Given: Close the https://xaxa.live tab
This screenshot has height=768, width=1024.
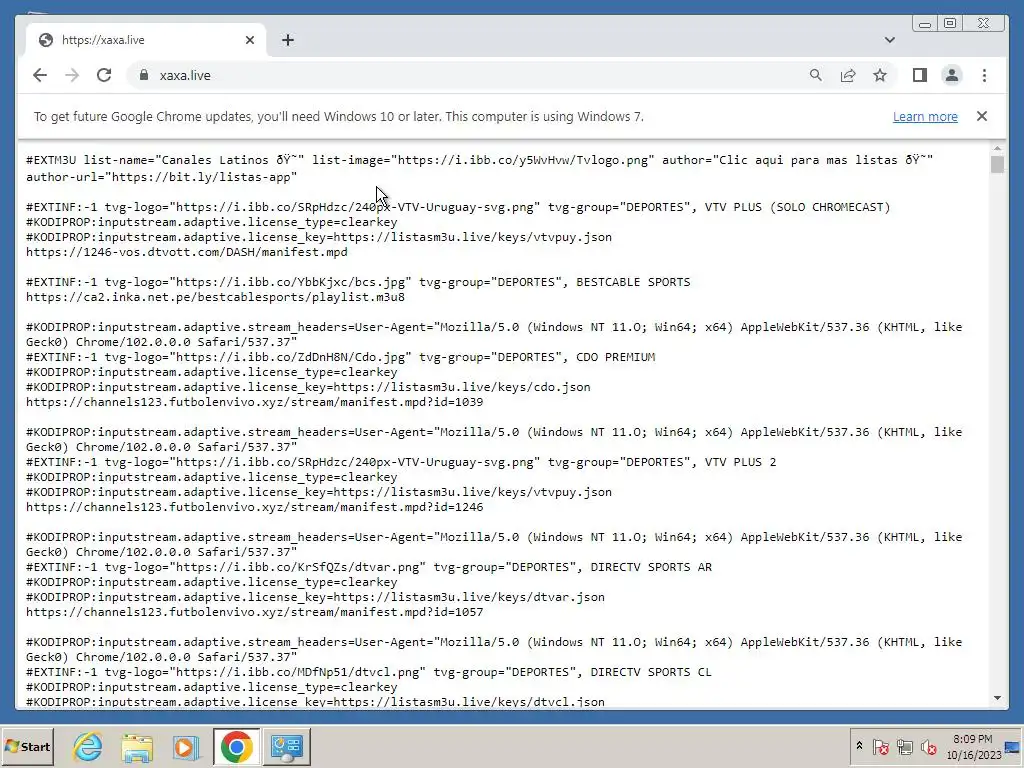Looking at the screenshot, I should (x=249, y=40).
